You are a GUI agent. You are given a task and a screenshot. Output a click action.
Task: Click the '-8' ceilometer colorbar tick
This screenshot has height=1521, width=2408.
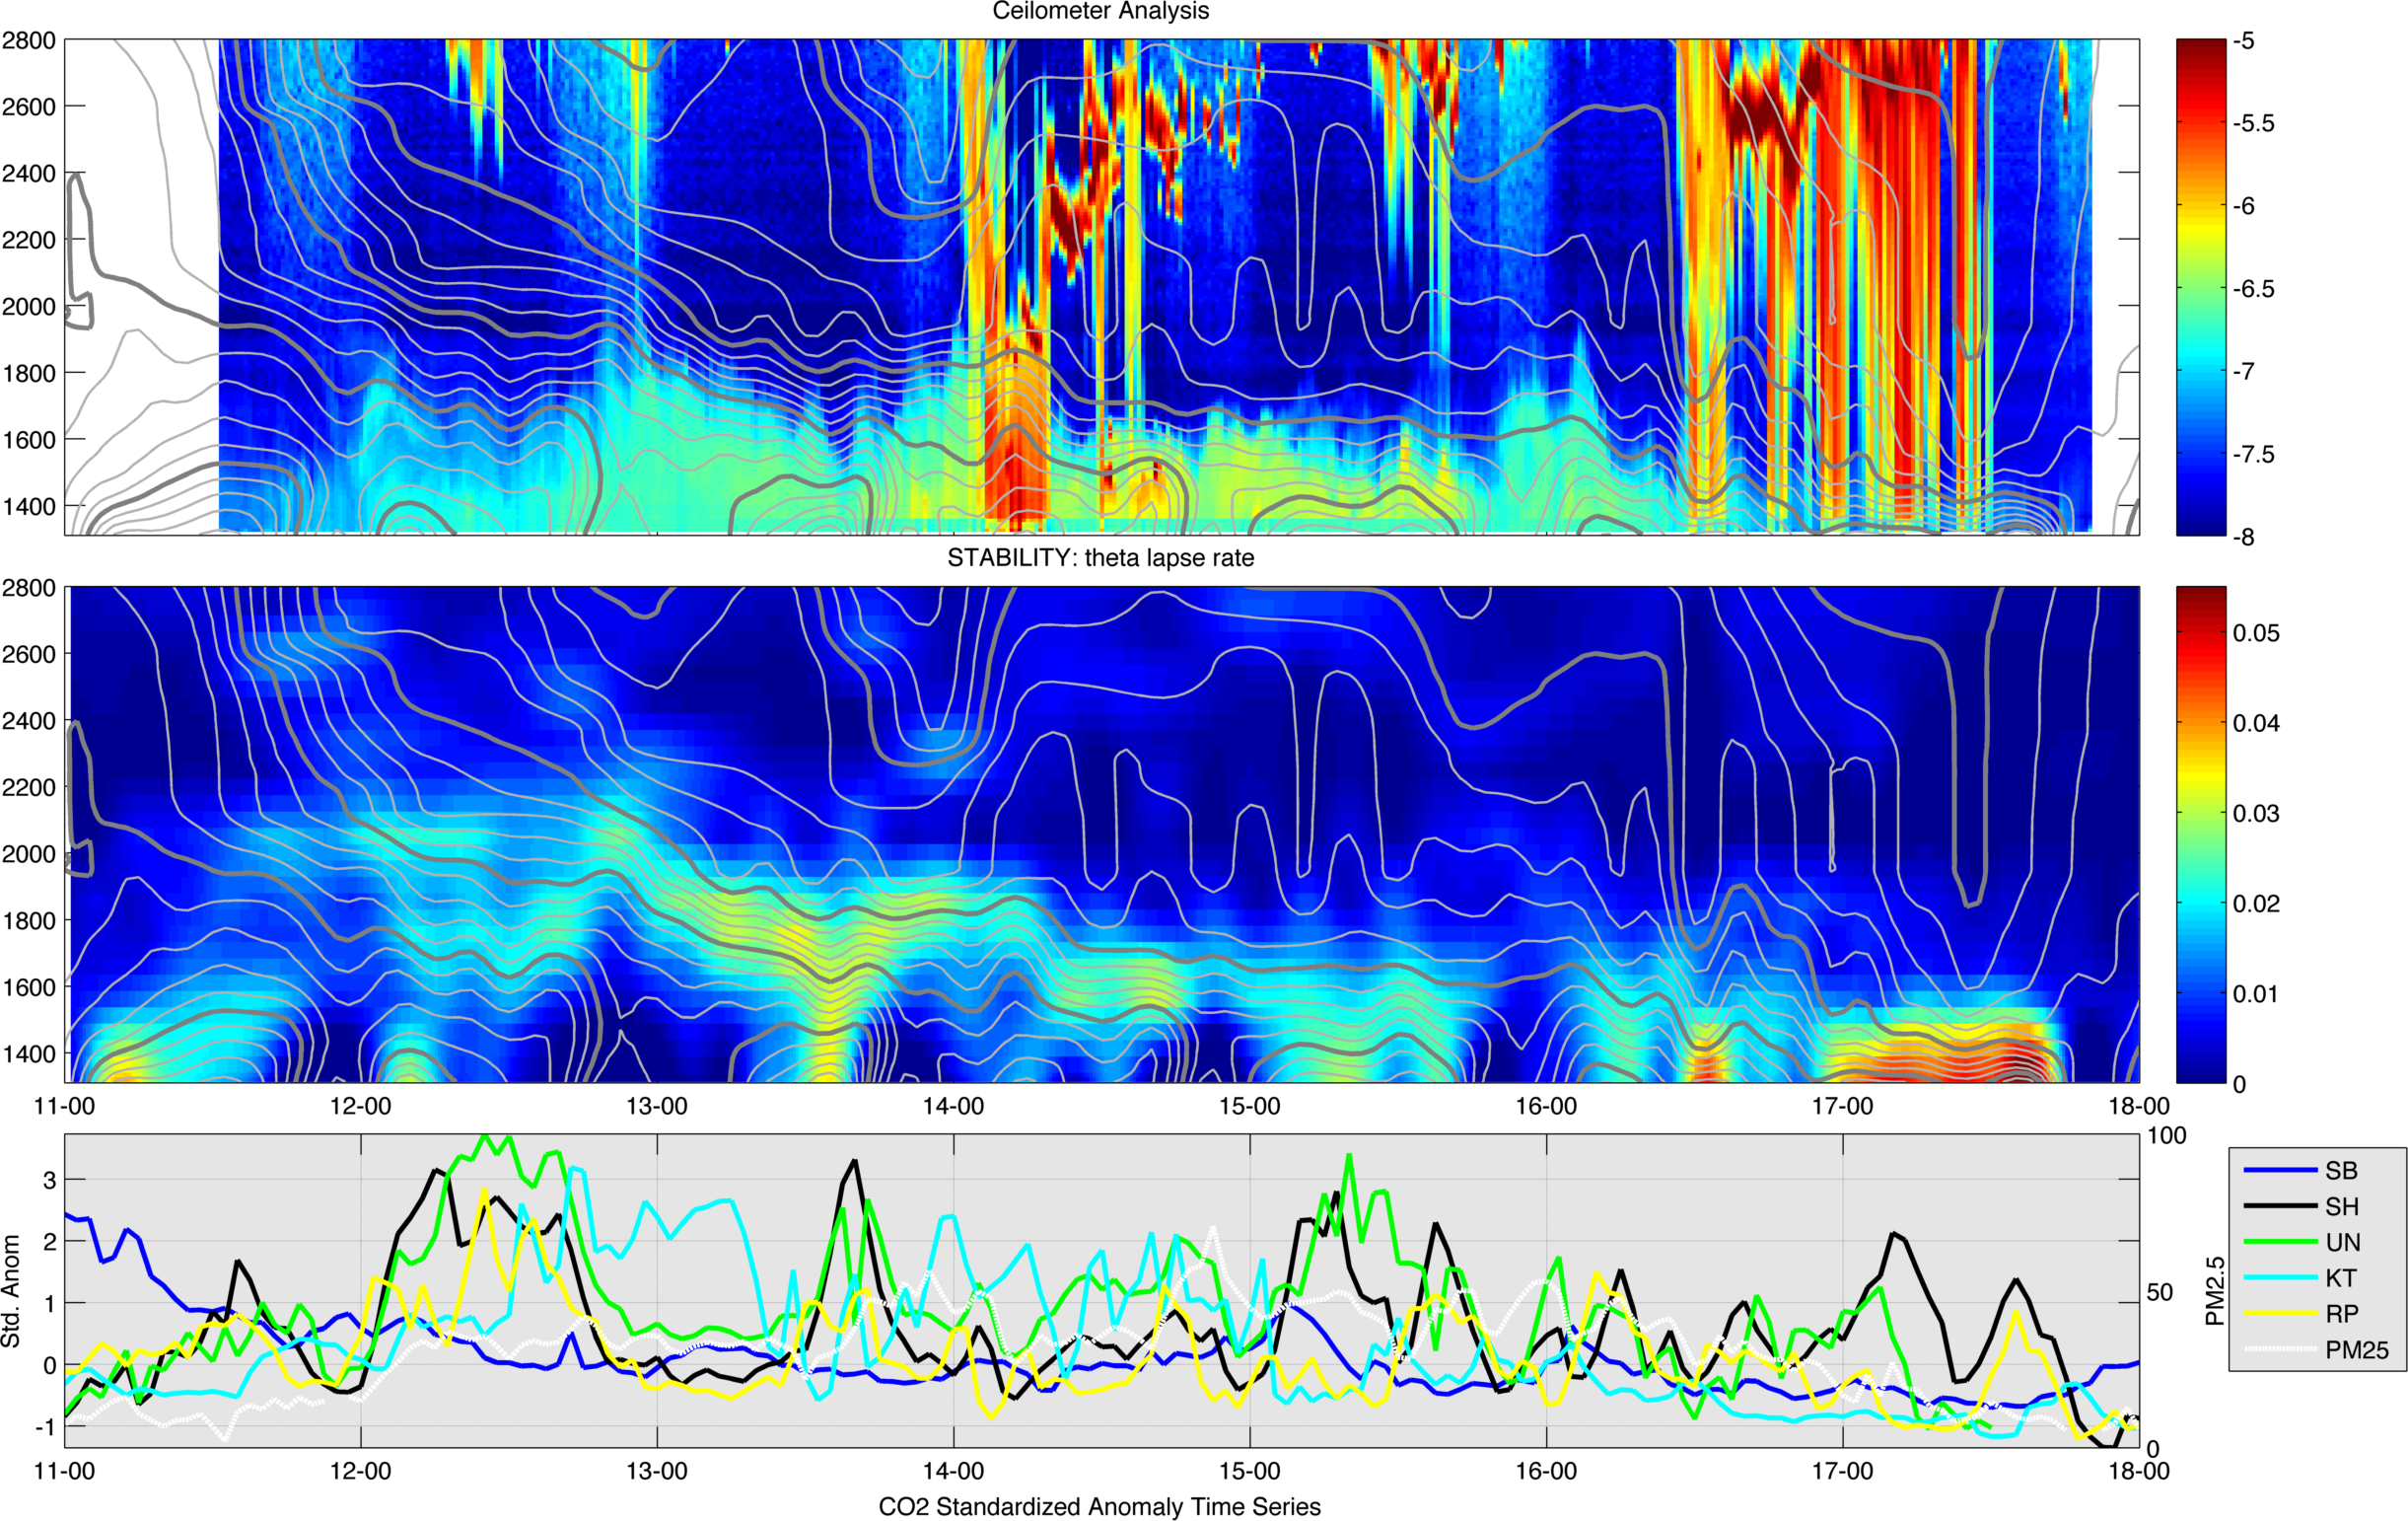[x=2243, y=537]
